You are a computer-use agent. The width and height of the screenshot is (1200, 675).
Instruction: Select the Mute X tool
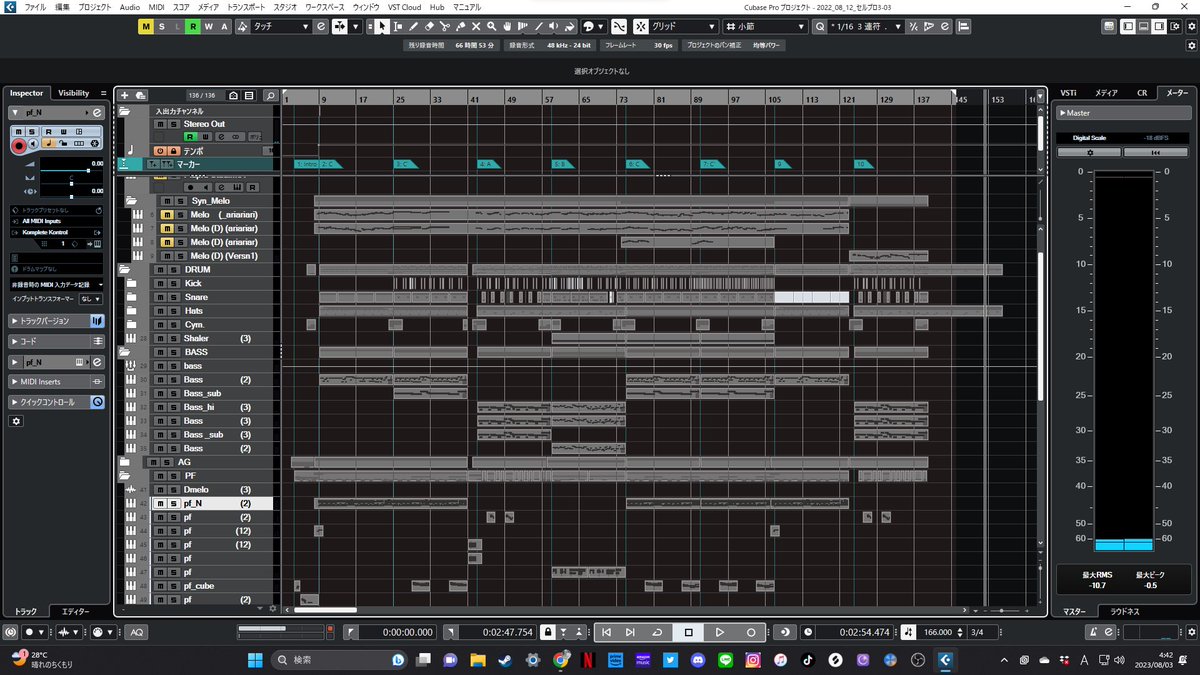pos(476,27)
